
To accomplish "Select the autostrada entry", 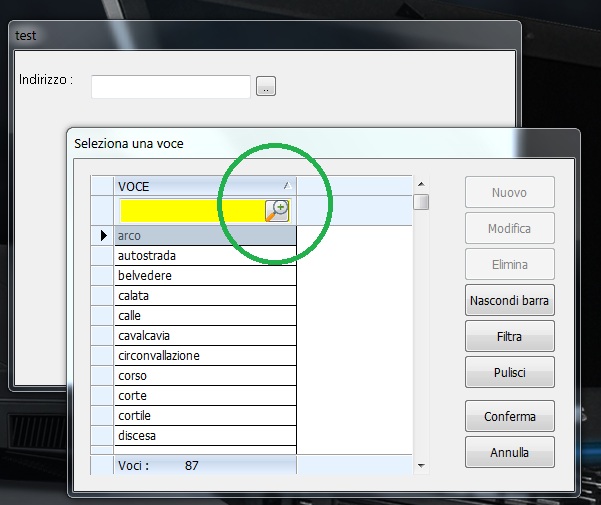I will 205,256.
